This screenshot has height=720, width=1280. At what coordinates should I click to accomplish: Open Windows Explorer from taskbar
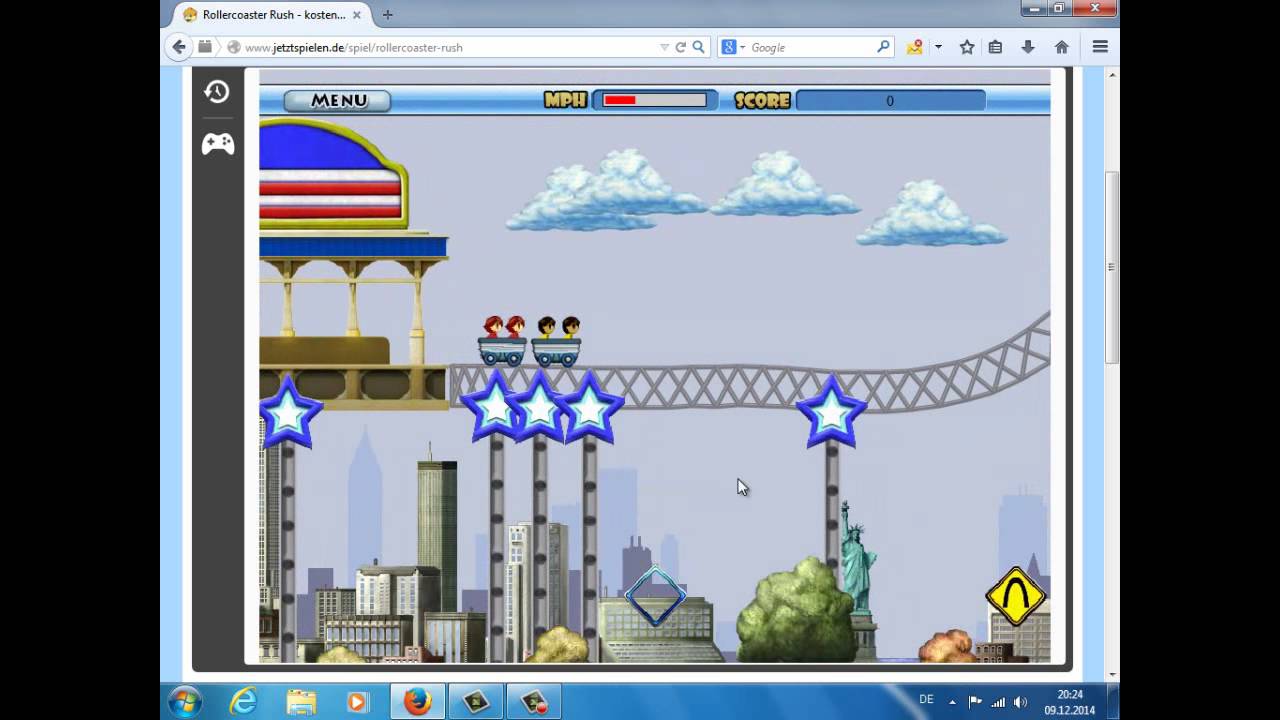coord(301,702)
